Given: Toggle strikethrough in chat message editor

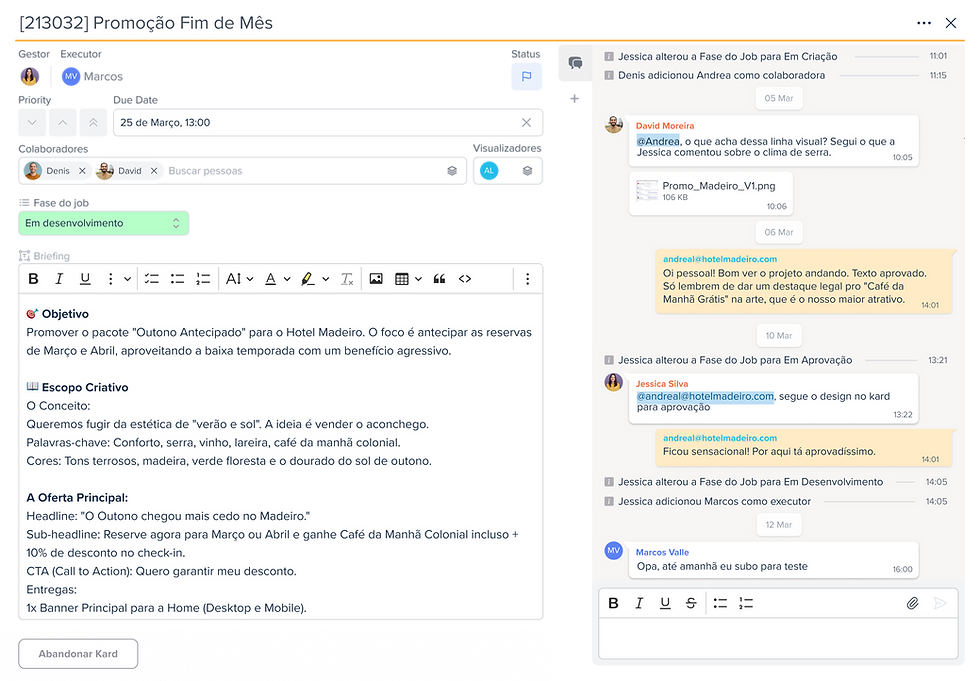Looking at the screenshot, I should point(691,603).
